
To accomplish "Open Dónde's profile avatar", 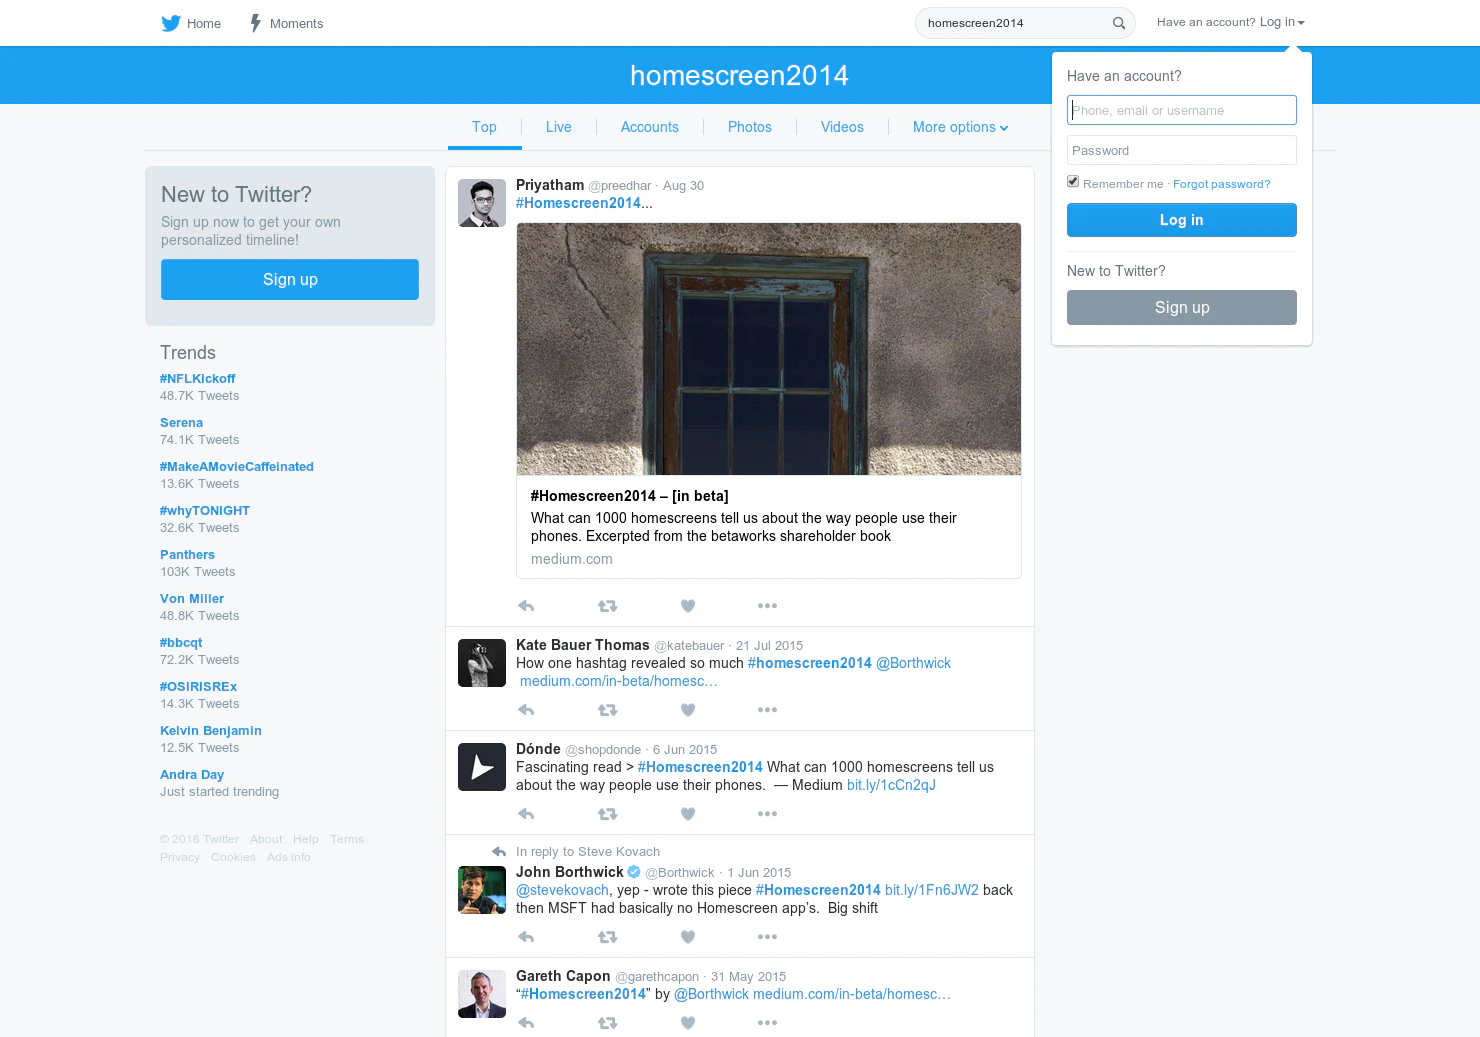I will pyautogui.click(x=482, y=767).
